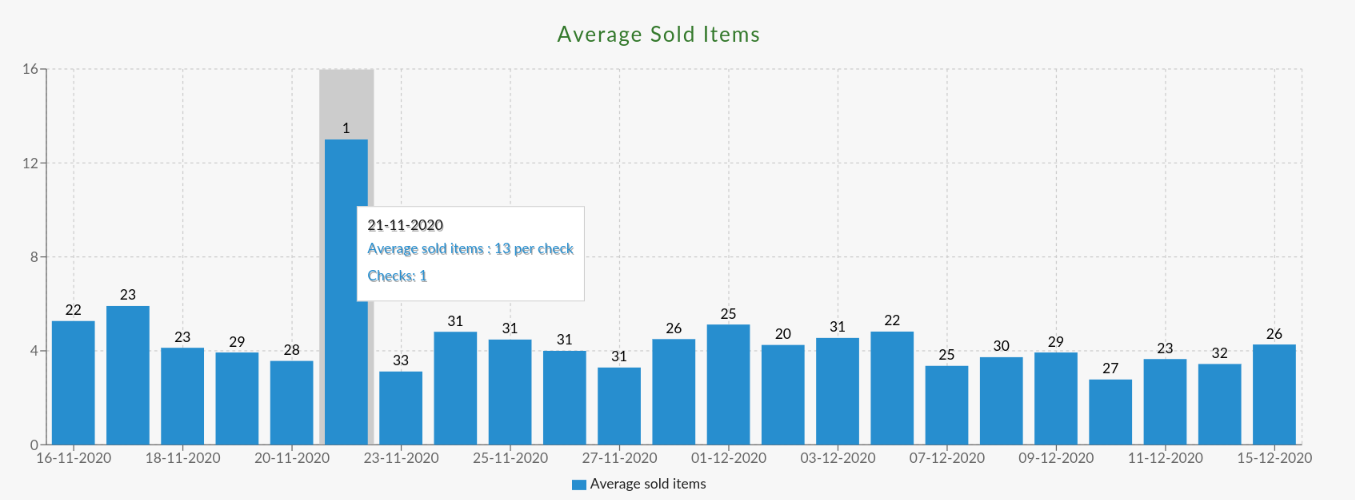
Task: Click the tooltip's Average sold items text
Action: coord(470,249)
